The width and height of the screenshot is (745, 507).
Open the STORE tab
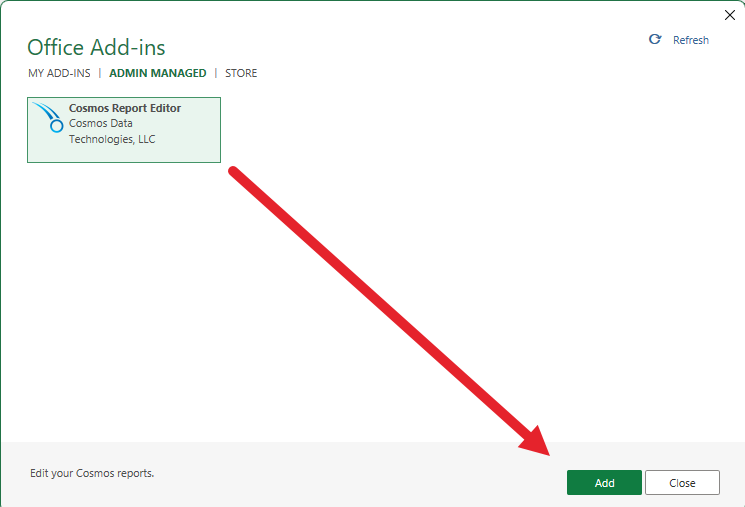pos(241,73)
